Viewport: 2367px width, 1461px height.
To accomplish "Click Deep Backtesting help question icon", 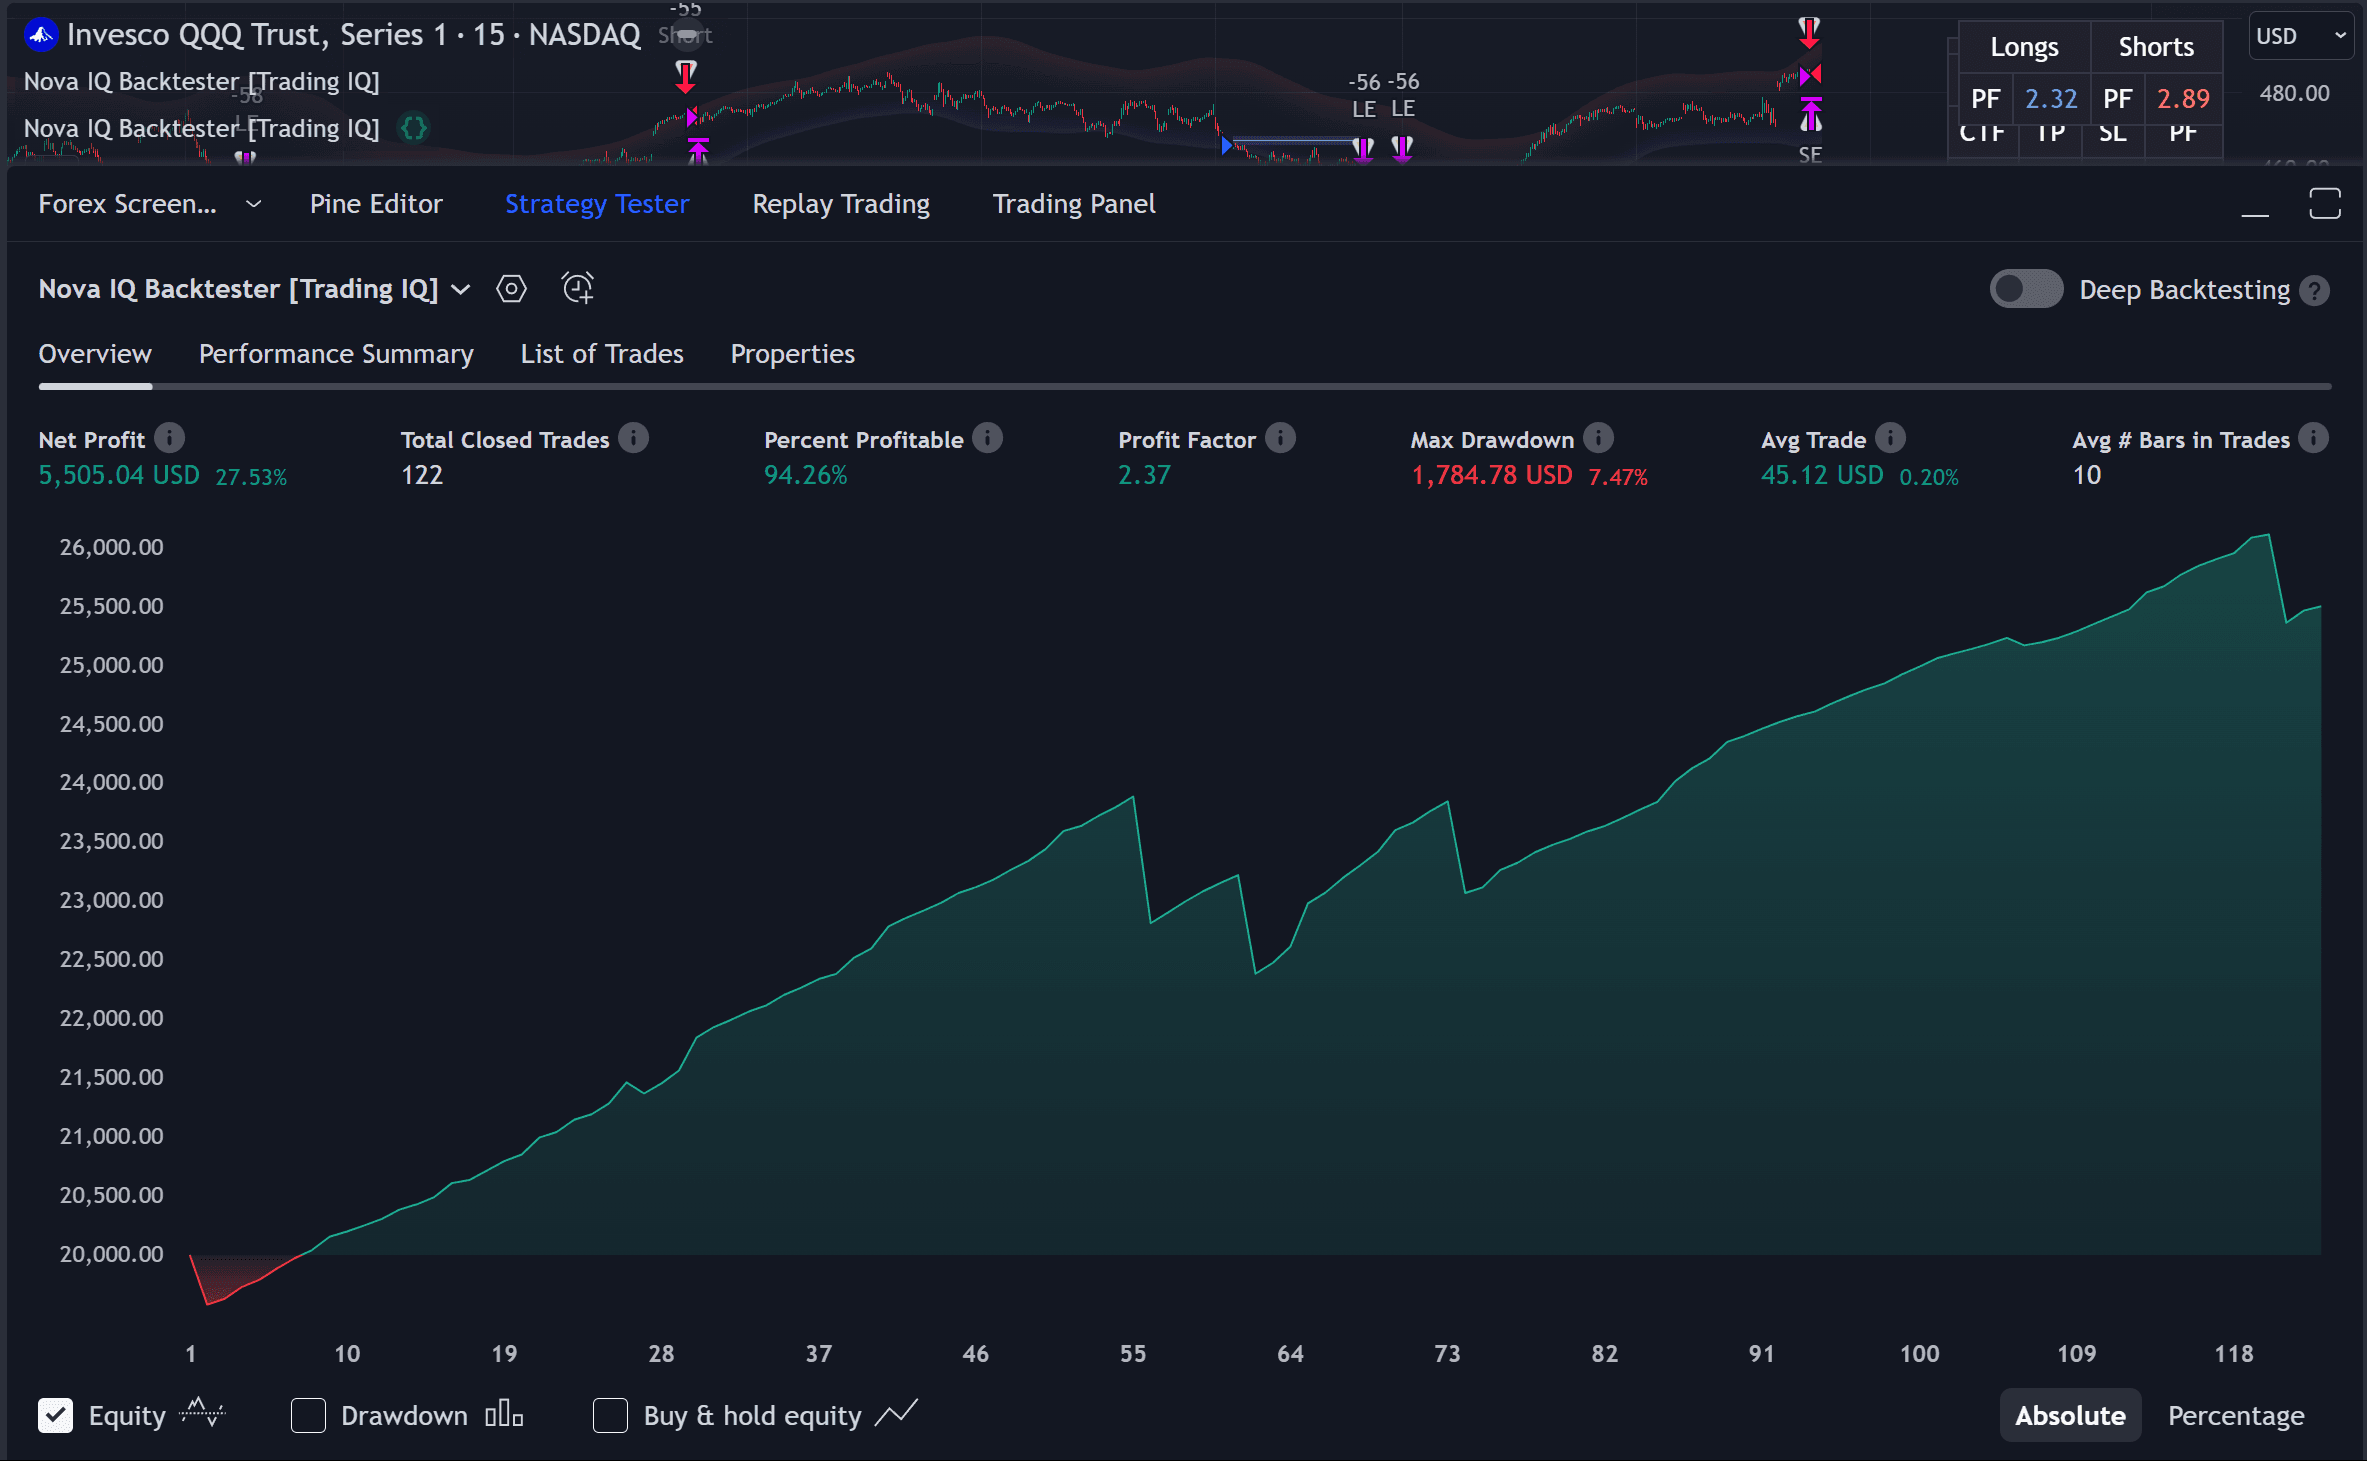I will click(2314, 290).
